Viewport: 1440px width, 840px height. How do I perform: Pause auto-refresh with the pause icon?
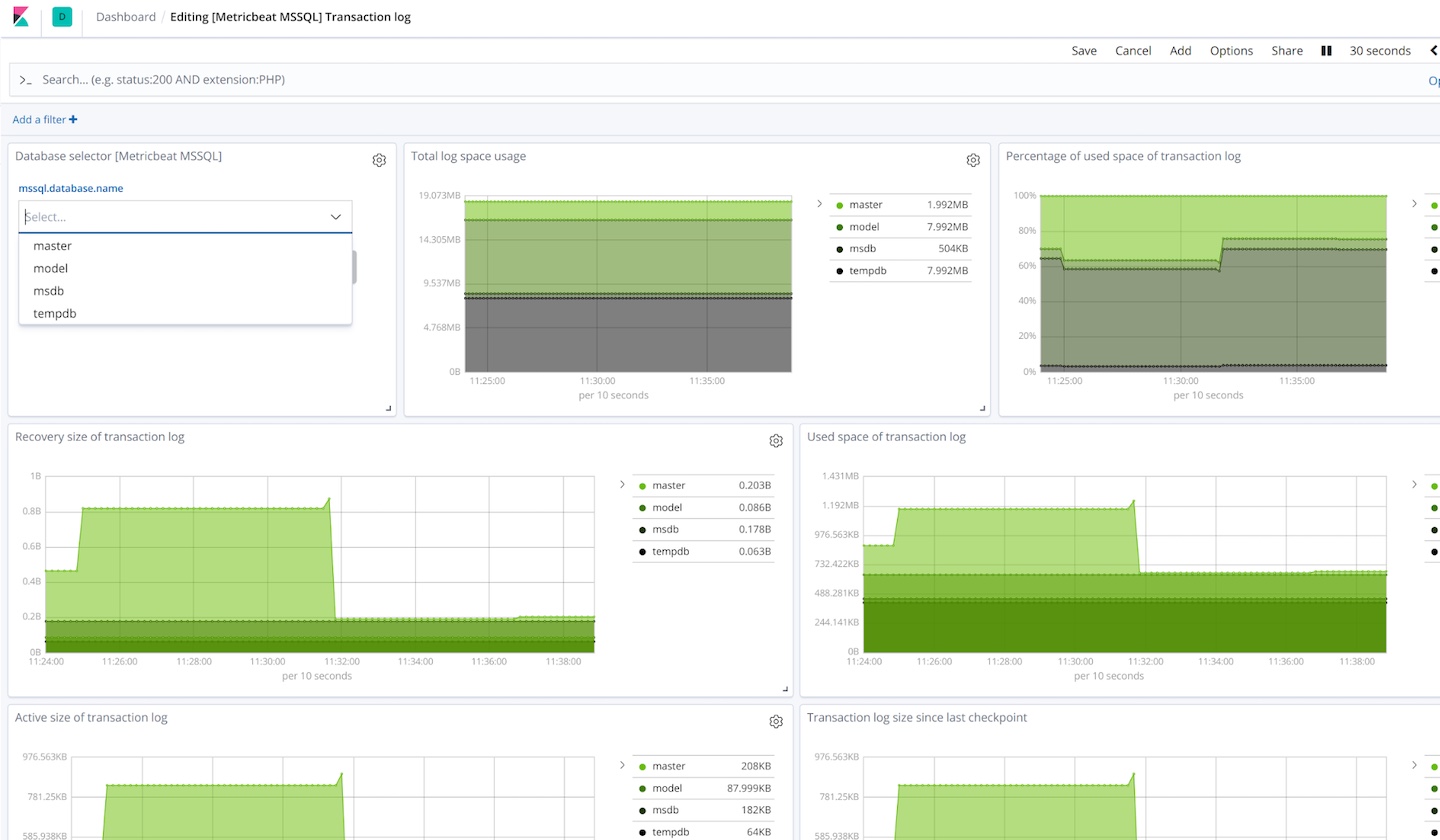pyautogui.click(x=1326, y=51)
